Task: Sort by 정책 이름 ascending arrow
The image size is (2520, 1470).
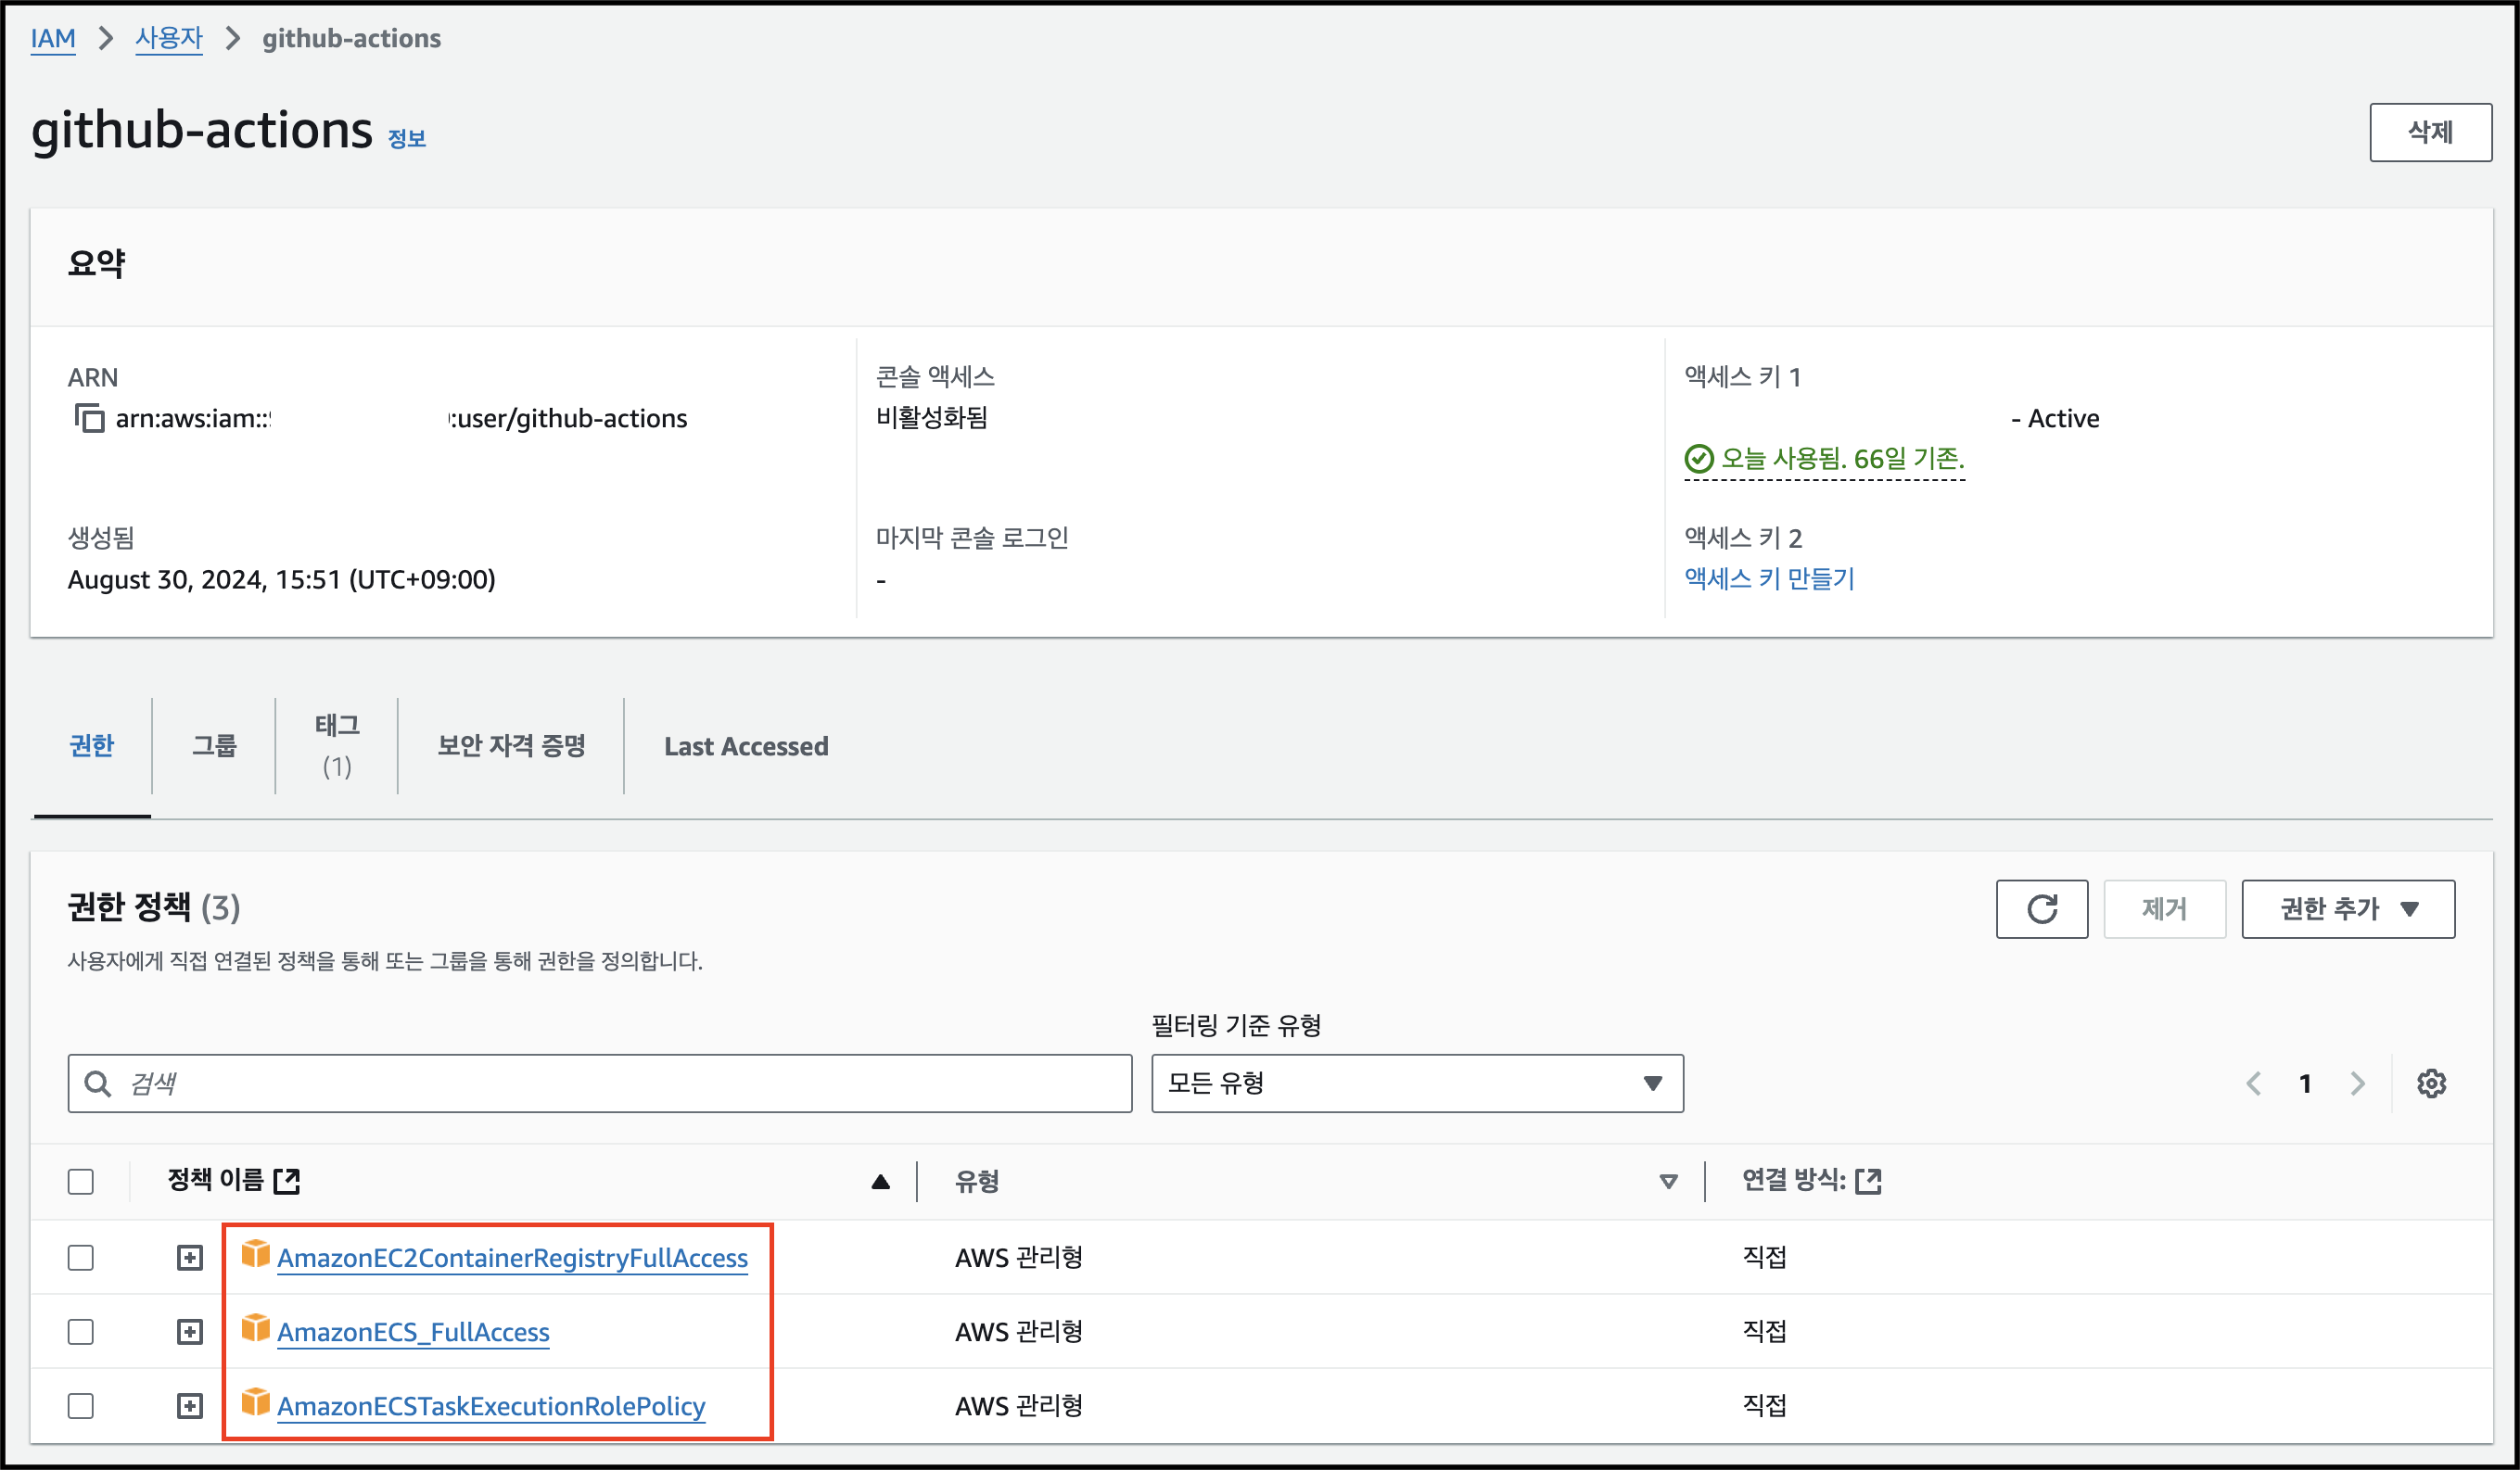Action: click(880, 1182)
